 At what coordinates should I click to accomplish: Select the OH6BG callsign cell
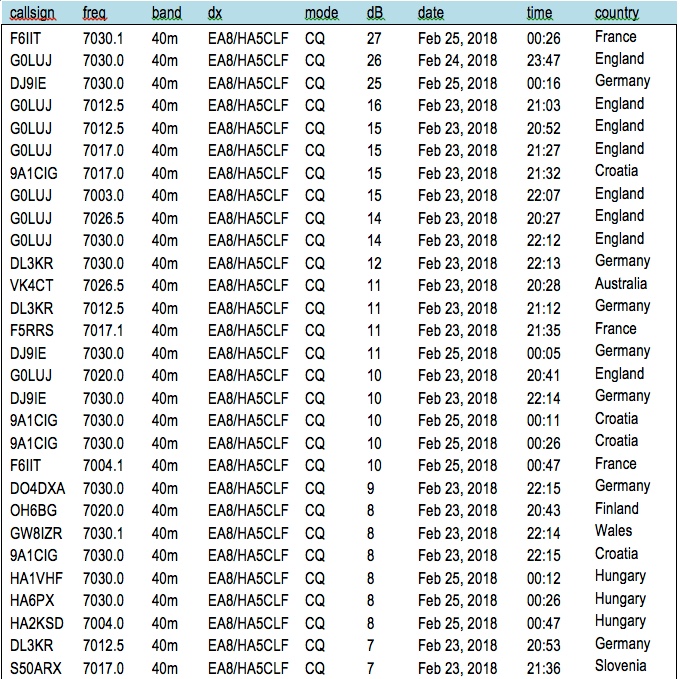[31, 510]
